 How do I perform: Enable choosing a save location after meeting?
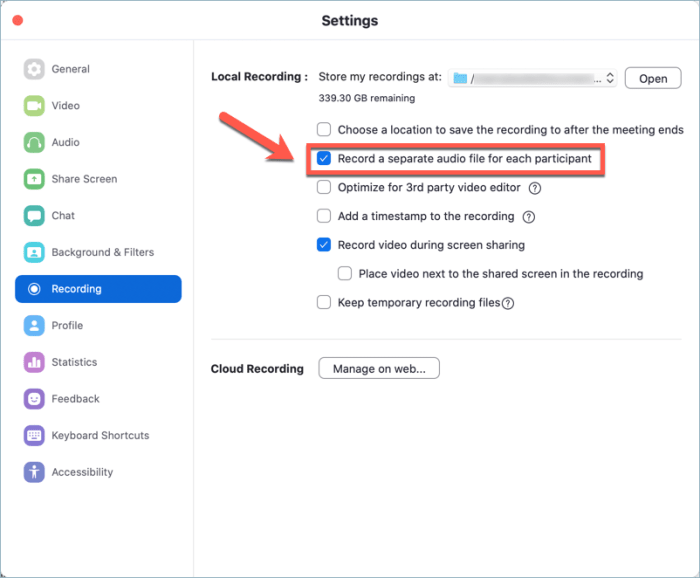click(324, 130)
